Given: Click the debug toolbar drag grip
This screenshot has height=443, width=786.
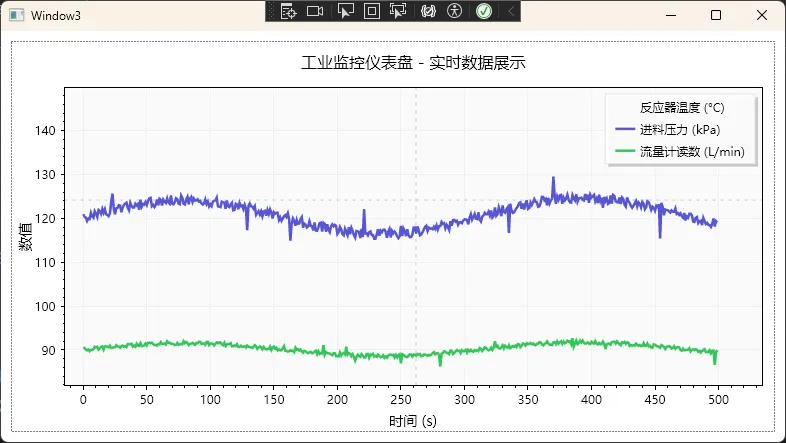Looking at the screenshot, I should [x=271, y=11].
